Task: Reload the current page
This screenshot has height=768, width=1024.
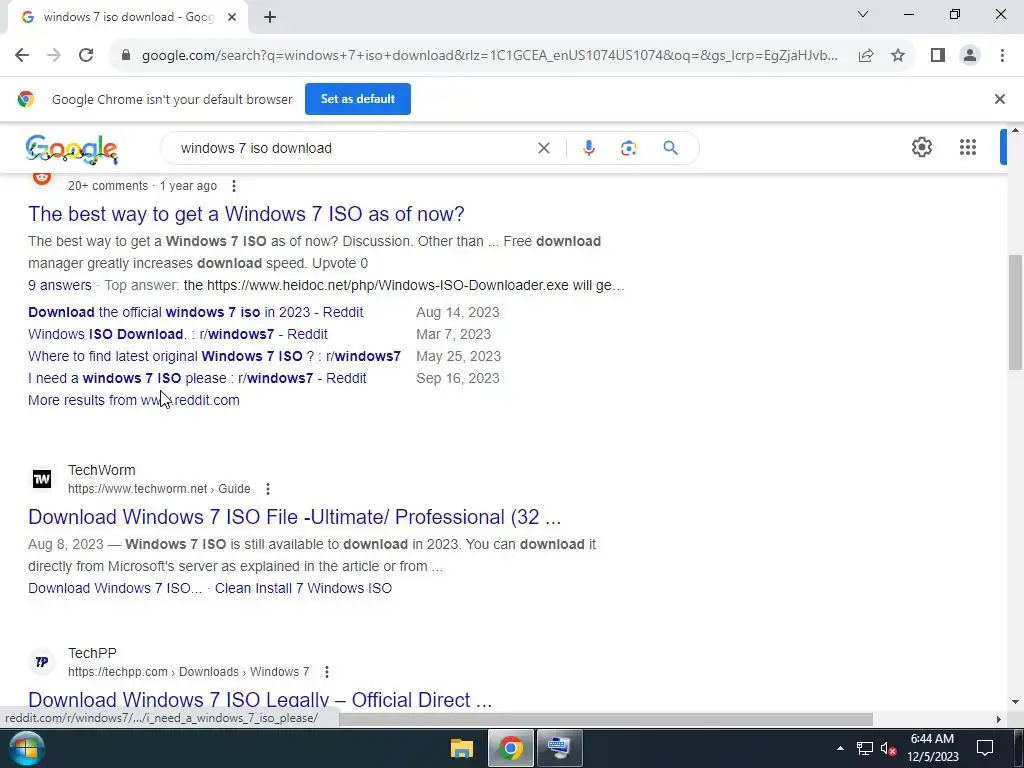Action: [x=86, y=56]
